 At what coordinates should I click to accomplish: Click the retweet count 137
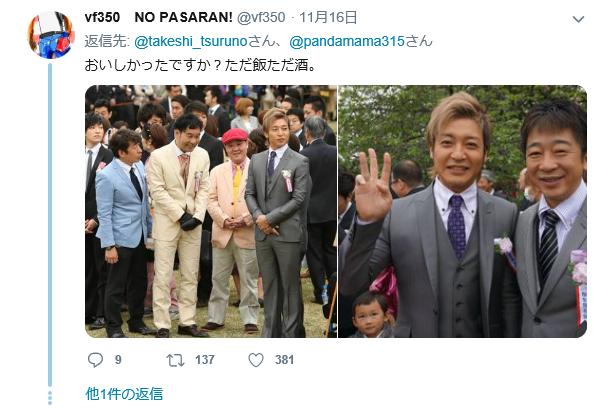click(x=205, y=360)
